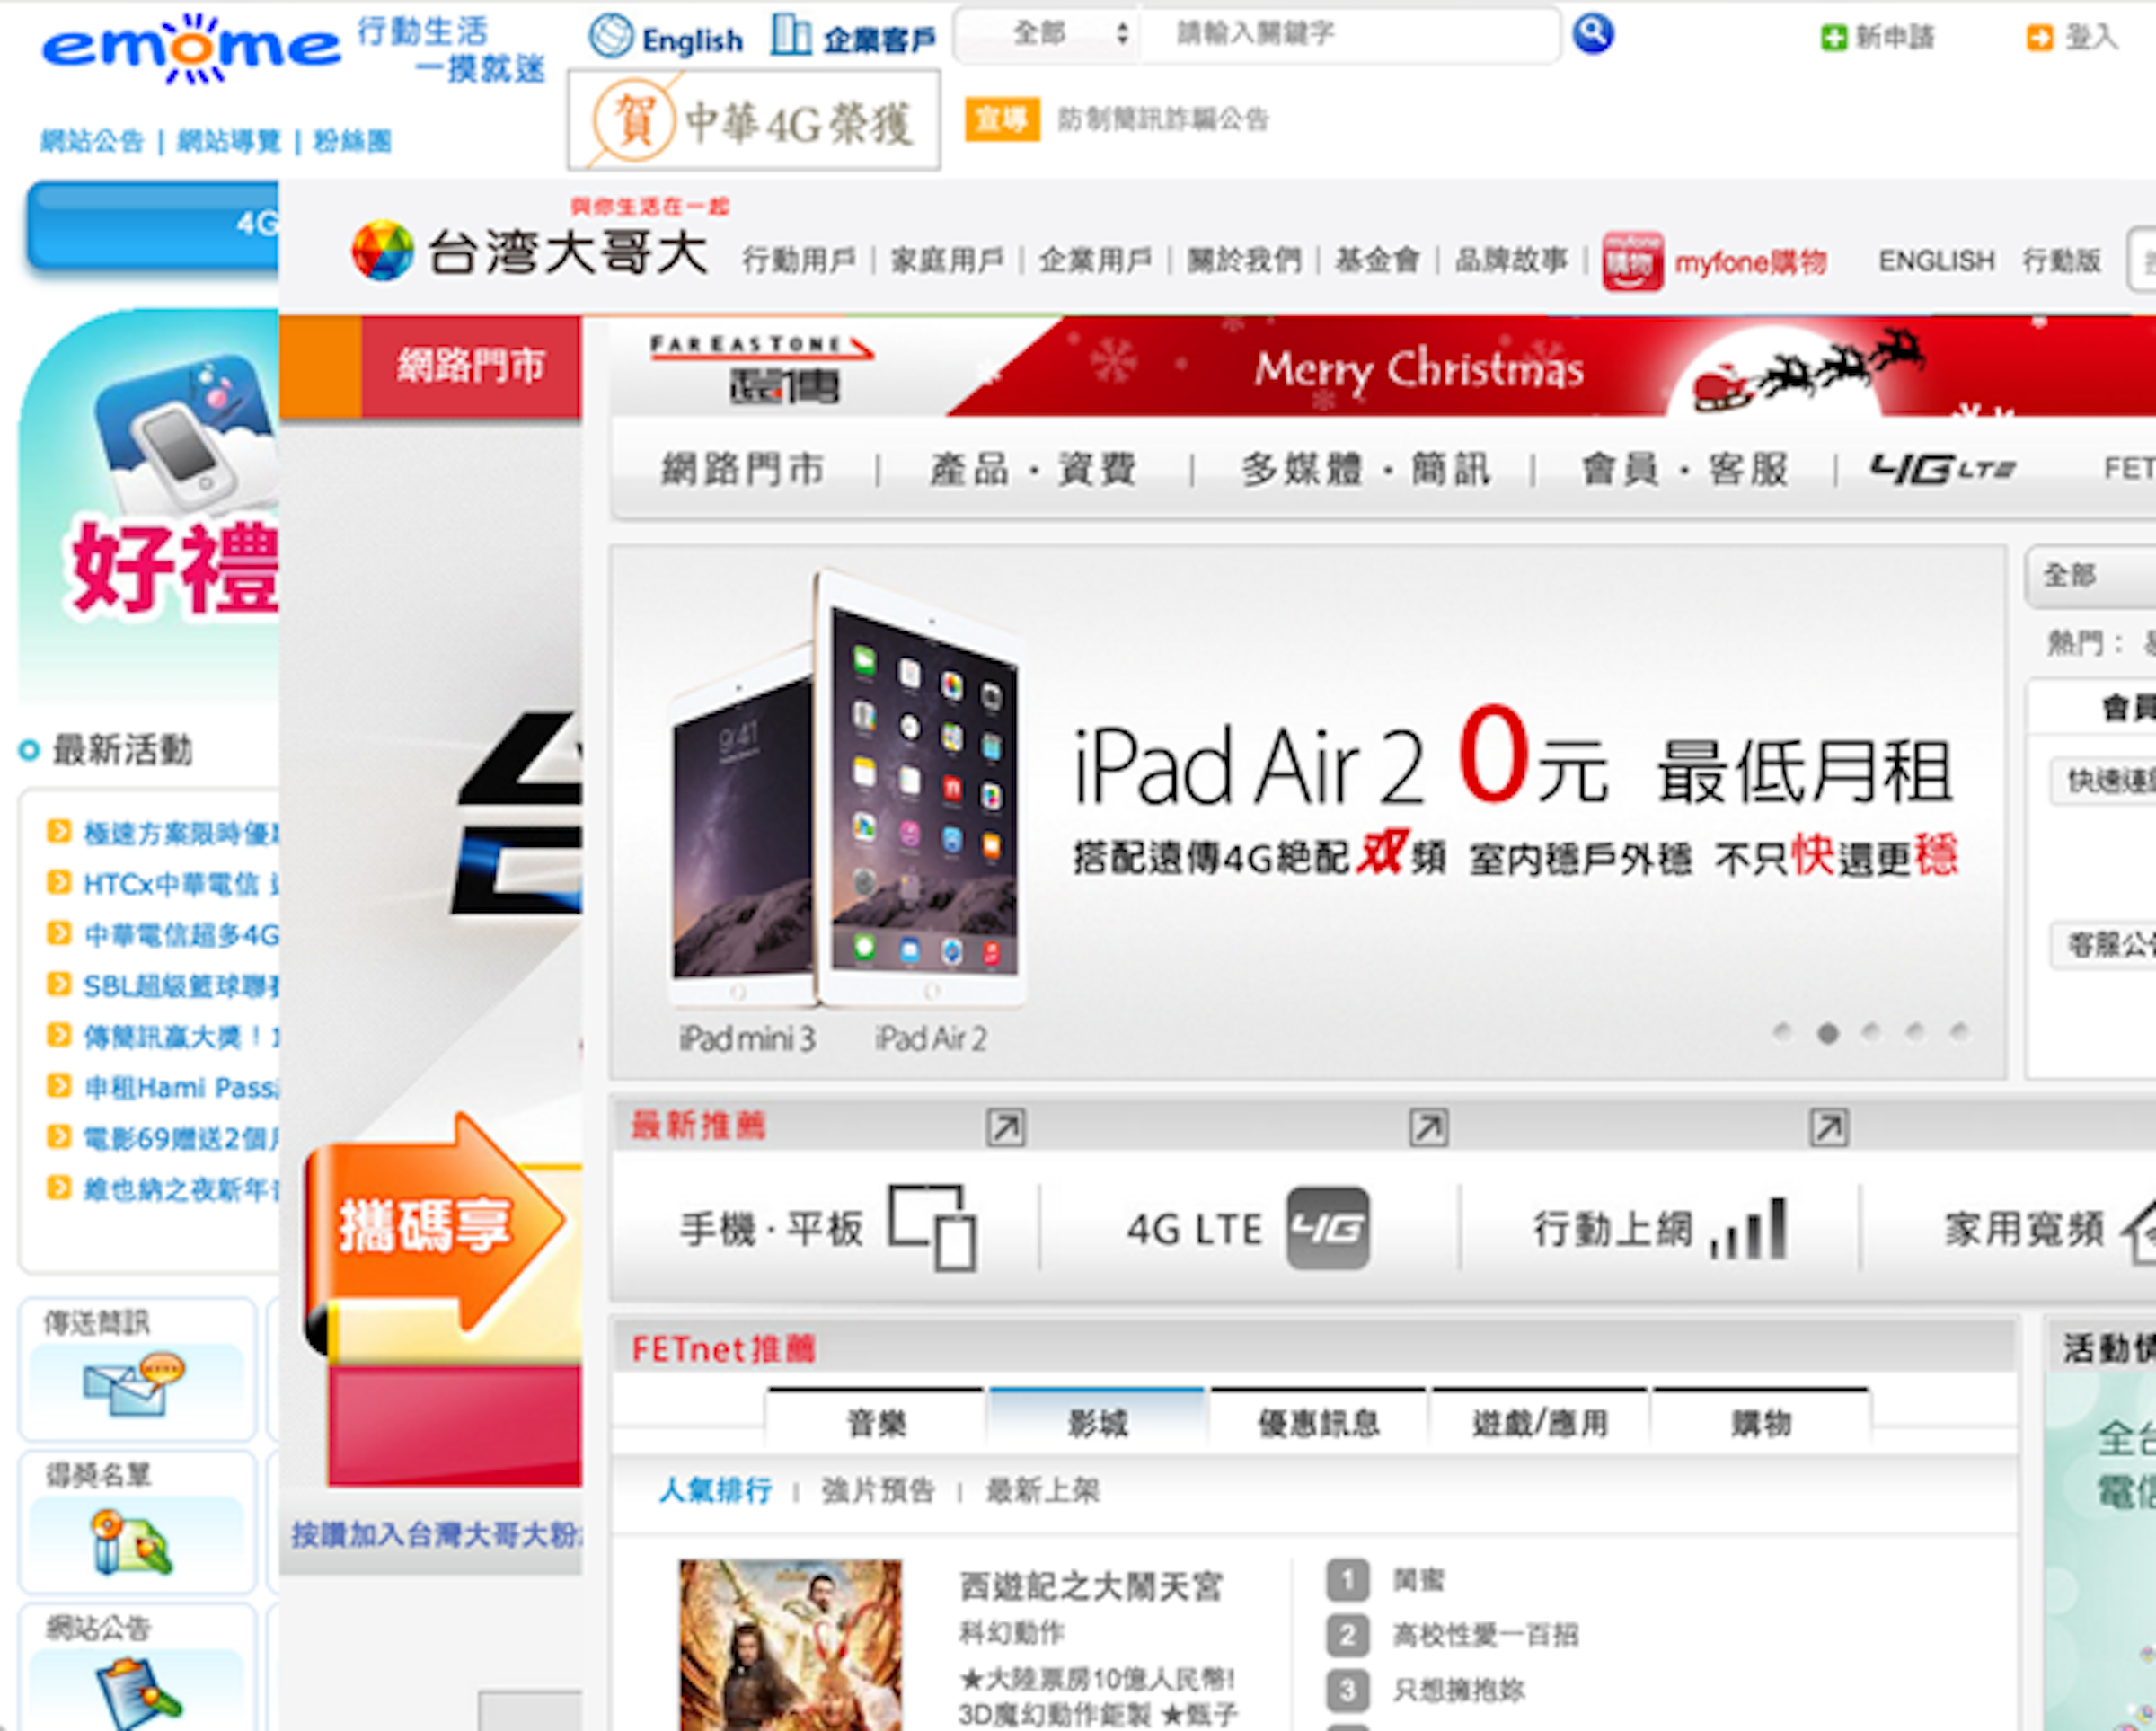The width and height of the screenshot is (2156, 1731).
Task: Click the 4G badge icon next to 4G LTE
Action: click(1327, 1228)
